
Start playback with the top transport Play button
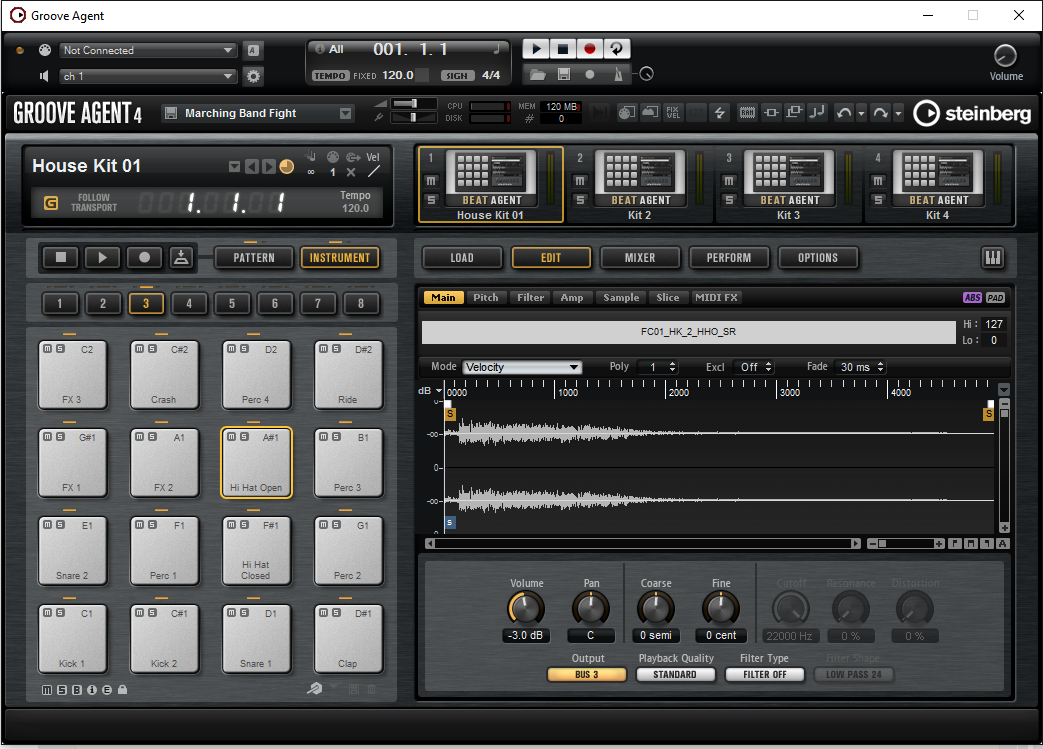(x=536, y=49)
